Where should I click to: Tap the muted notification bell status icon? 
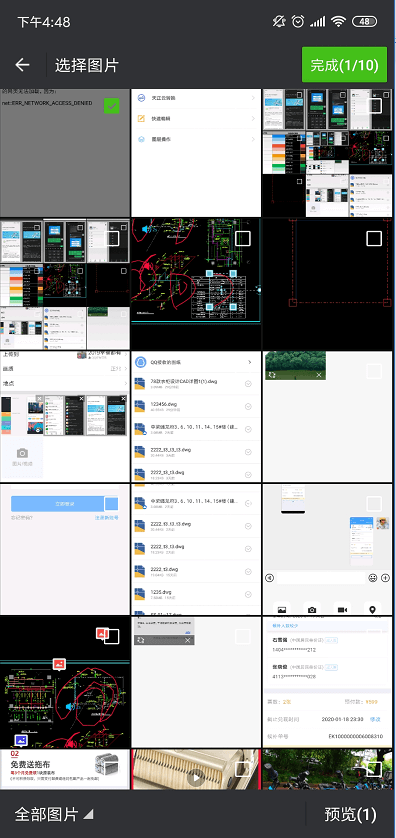pos(278,21)
